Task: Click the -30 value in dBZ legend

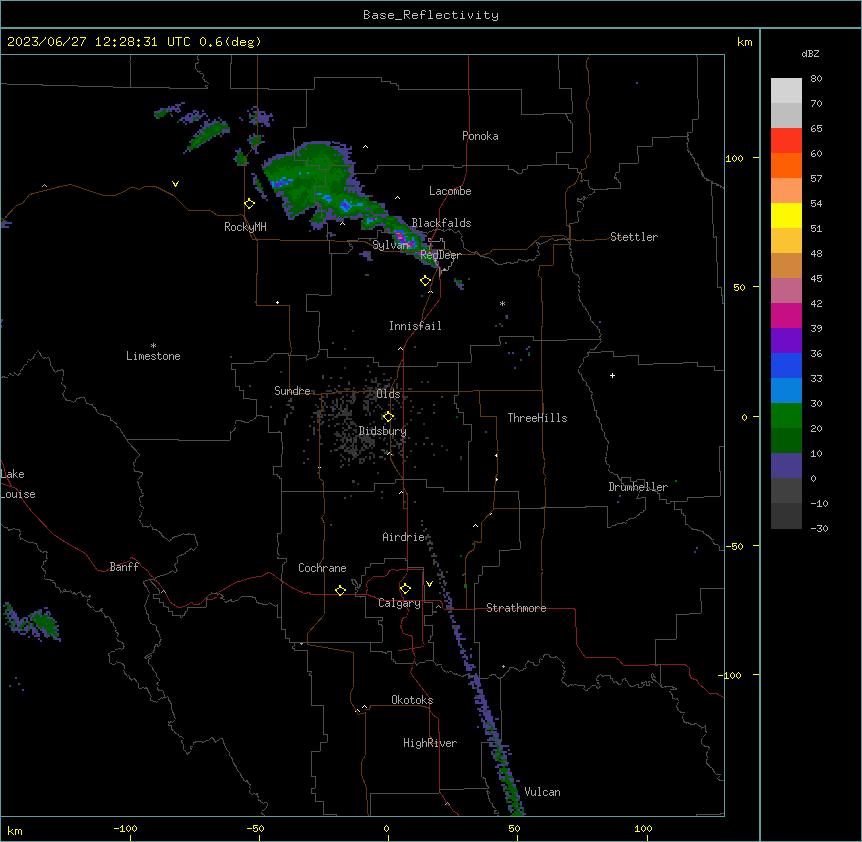Action: tap(819, 528)
